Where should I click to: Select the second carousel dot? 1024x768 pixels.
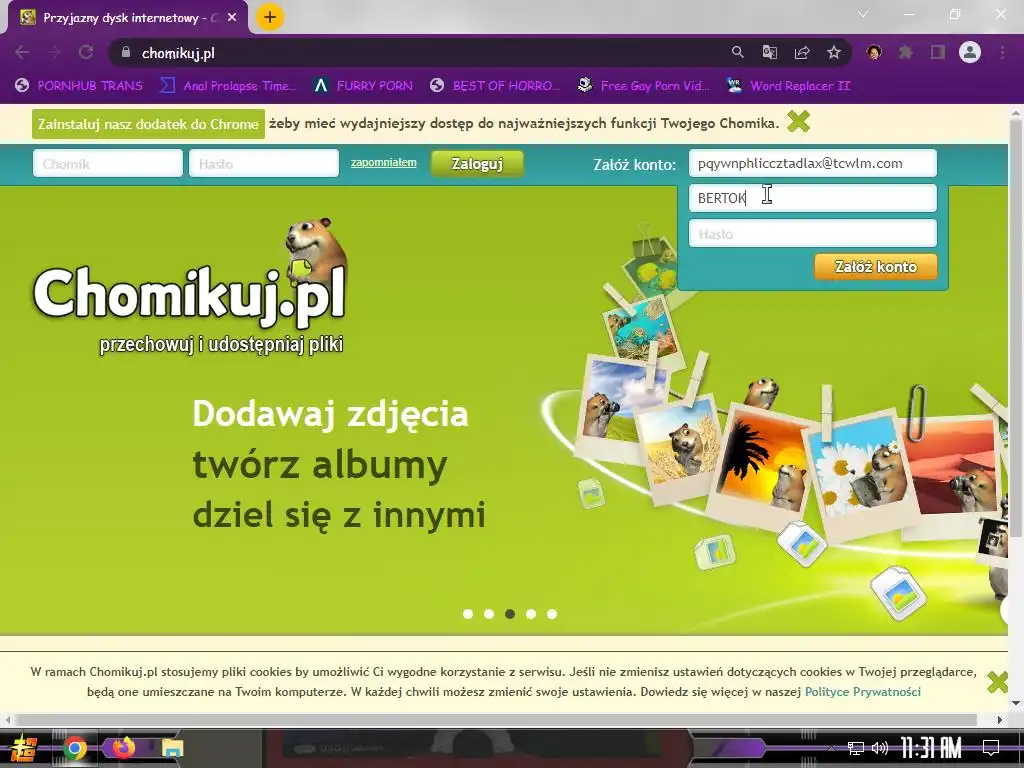488,614
